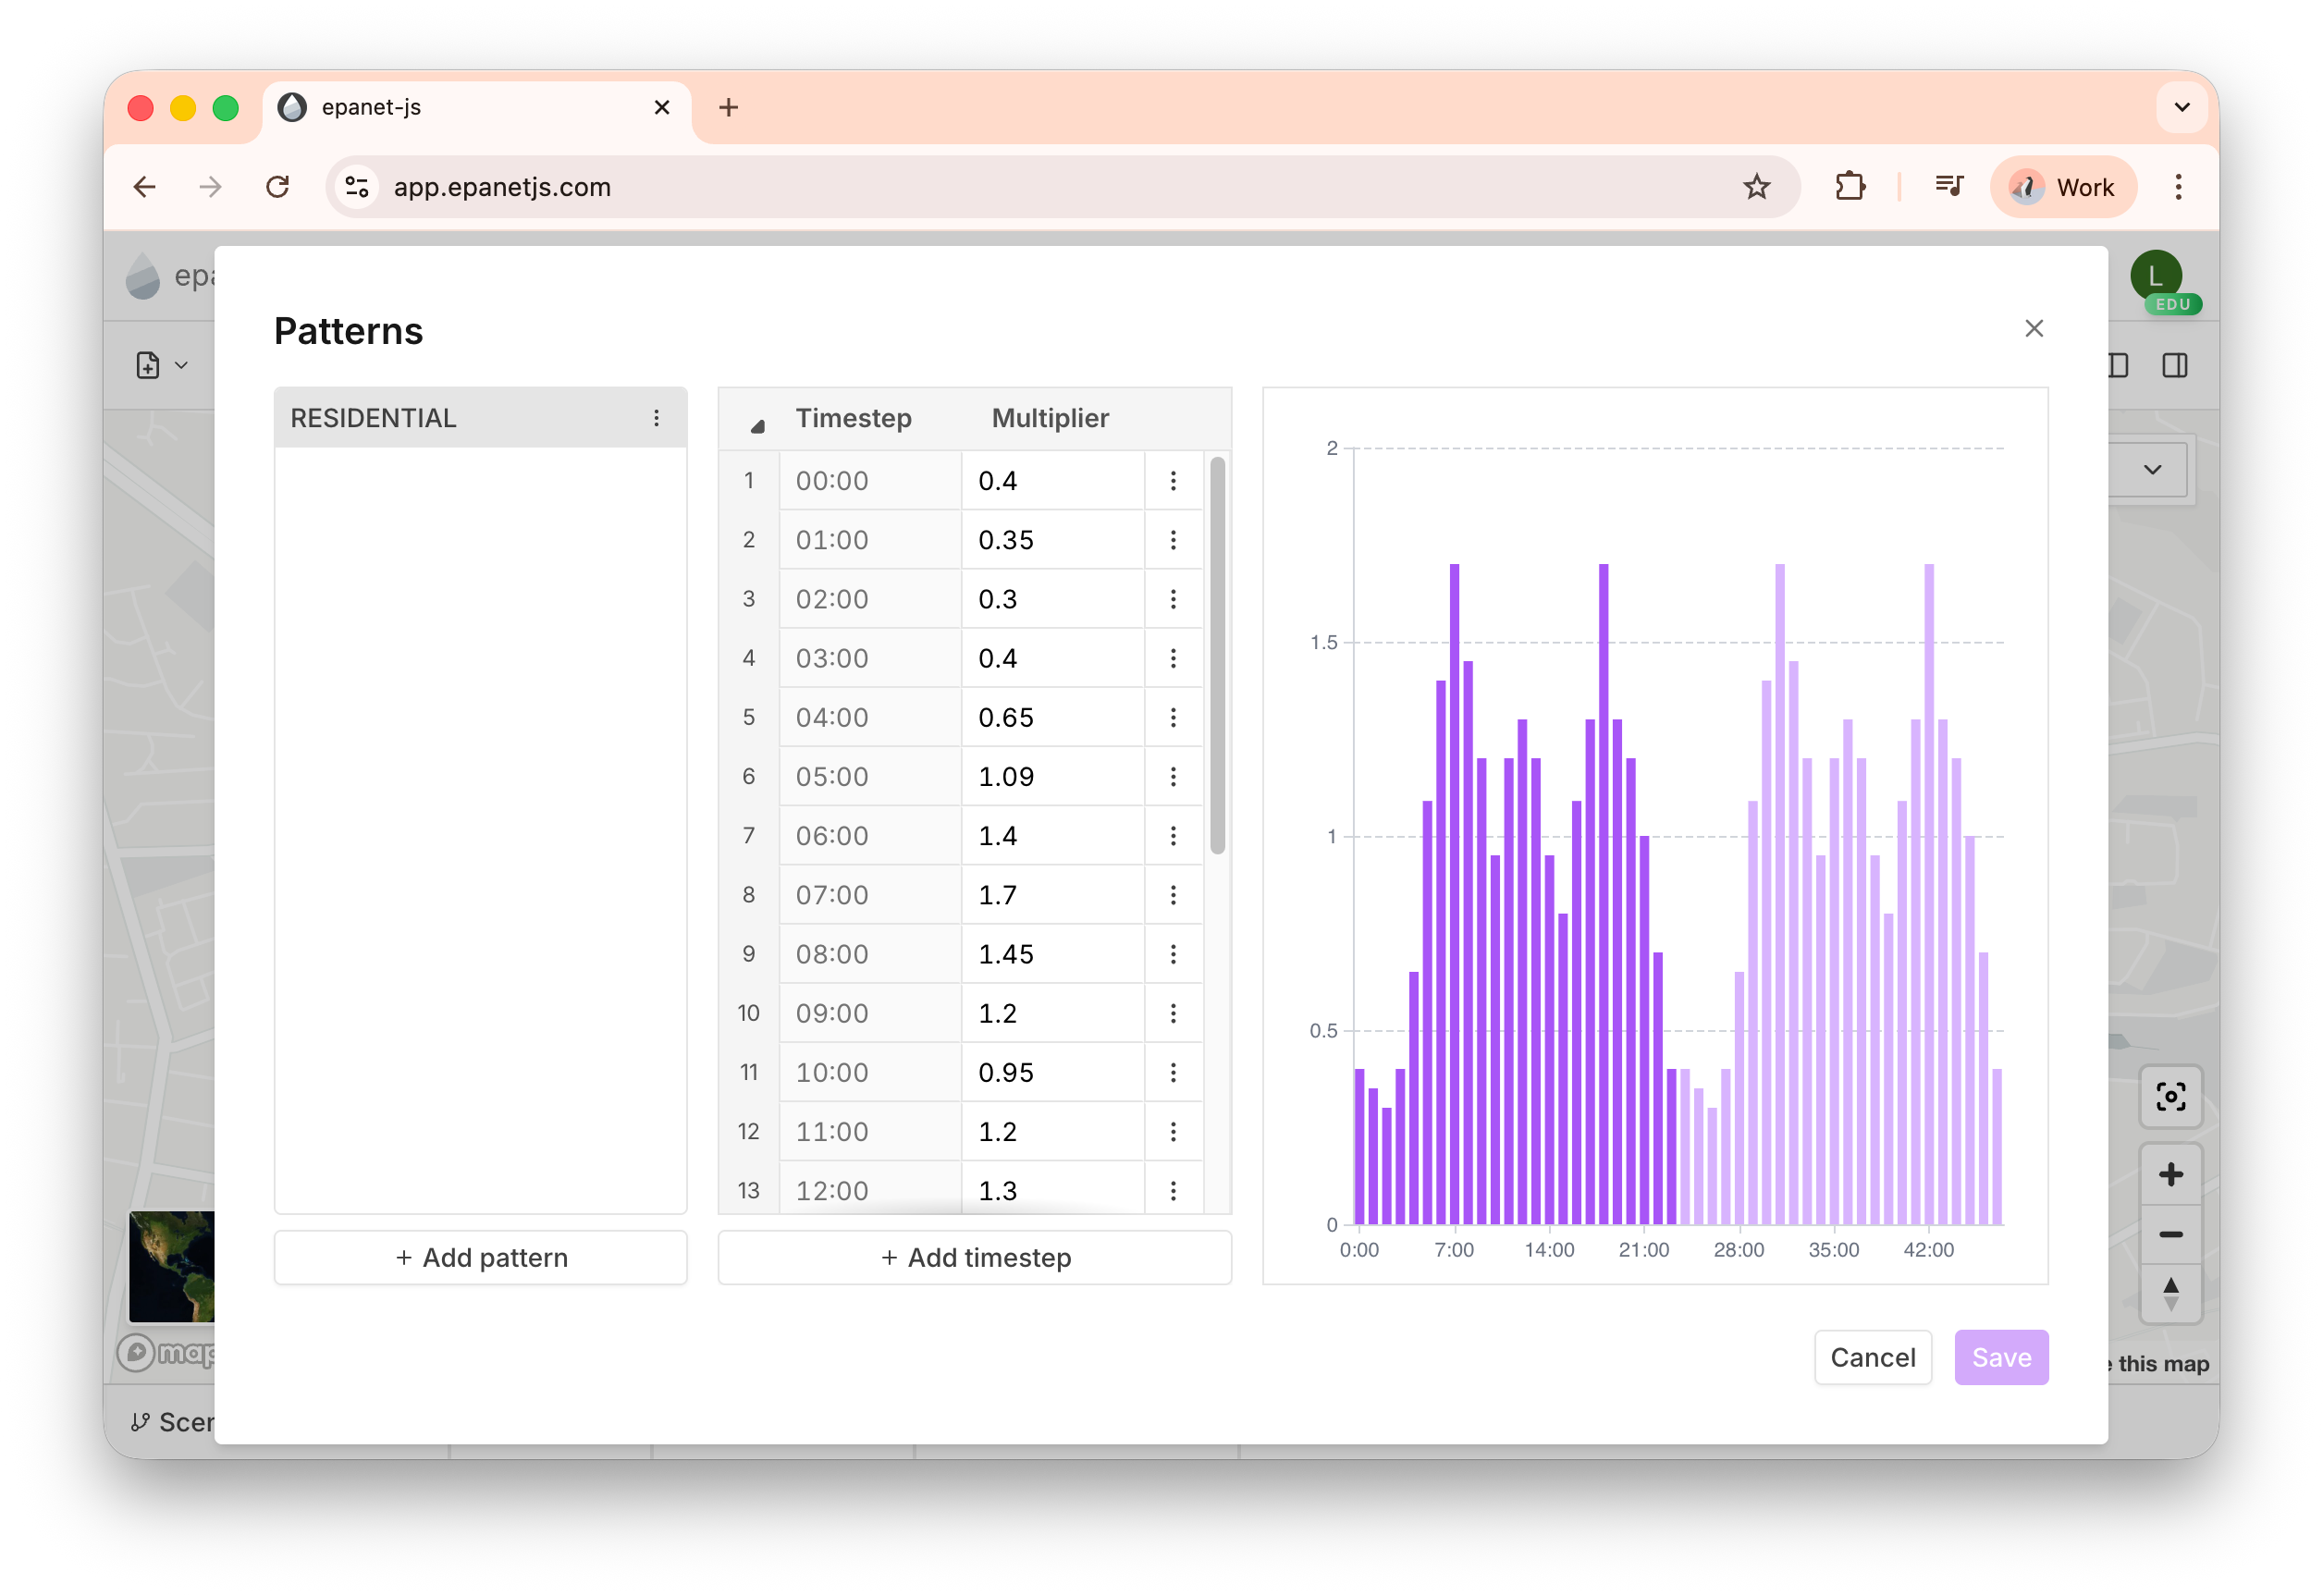Click Add timestep button
The height and width of the screenshot is (1596, 2323).
975,1257
